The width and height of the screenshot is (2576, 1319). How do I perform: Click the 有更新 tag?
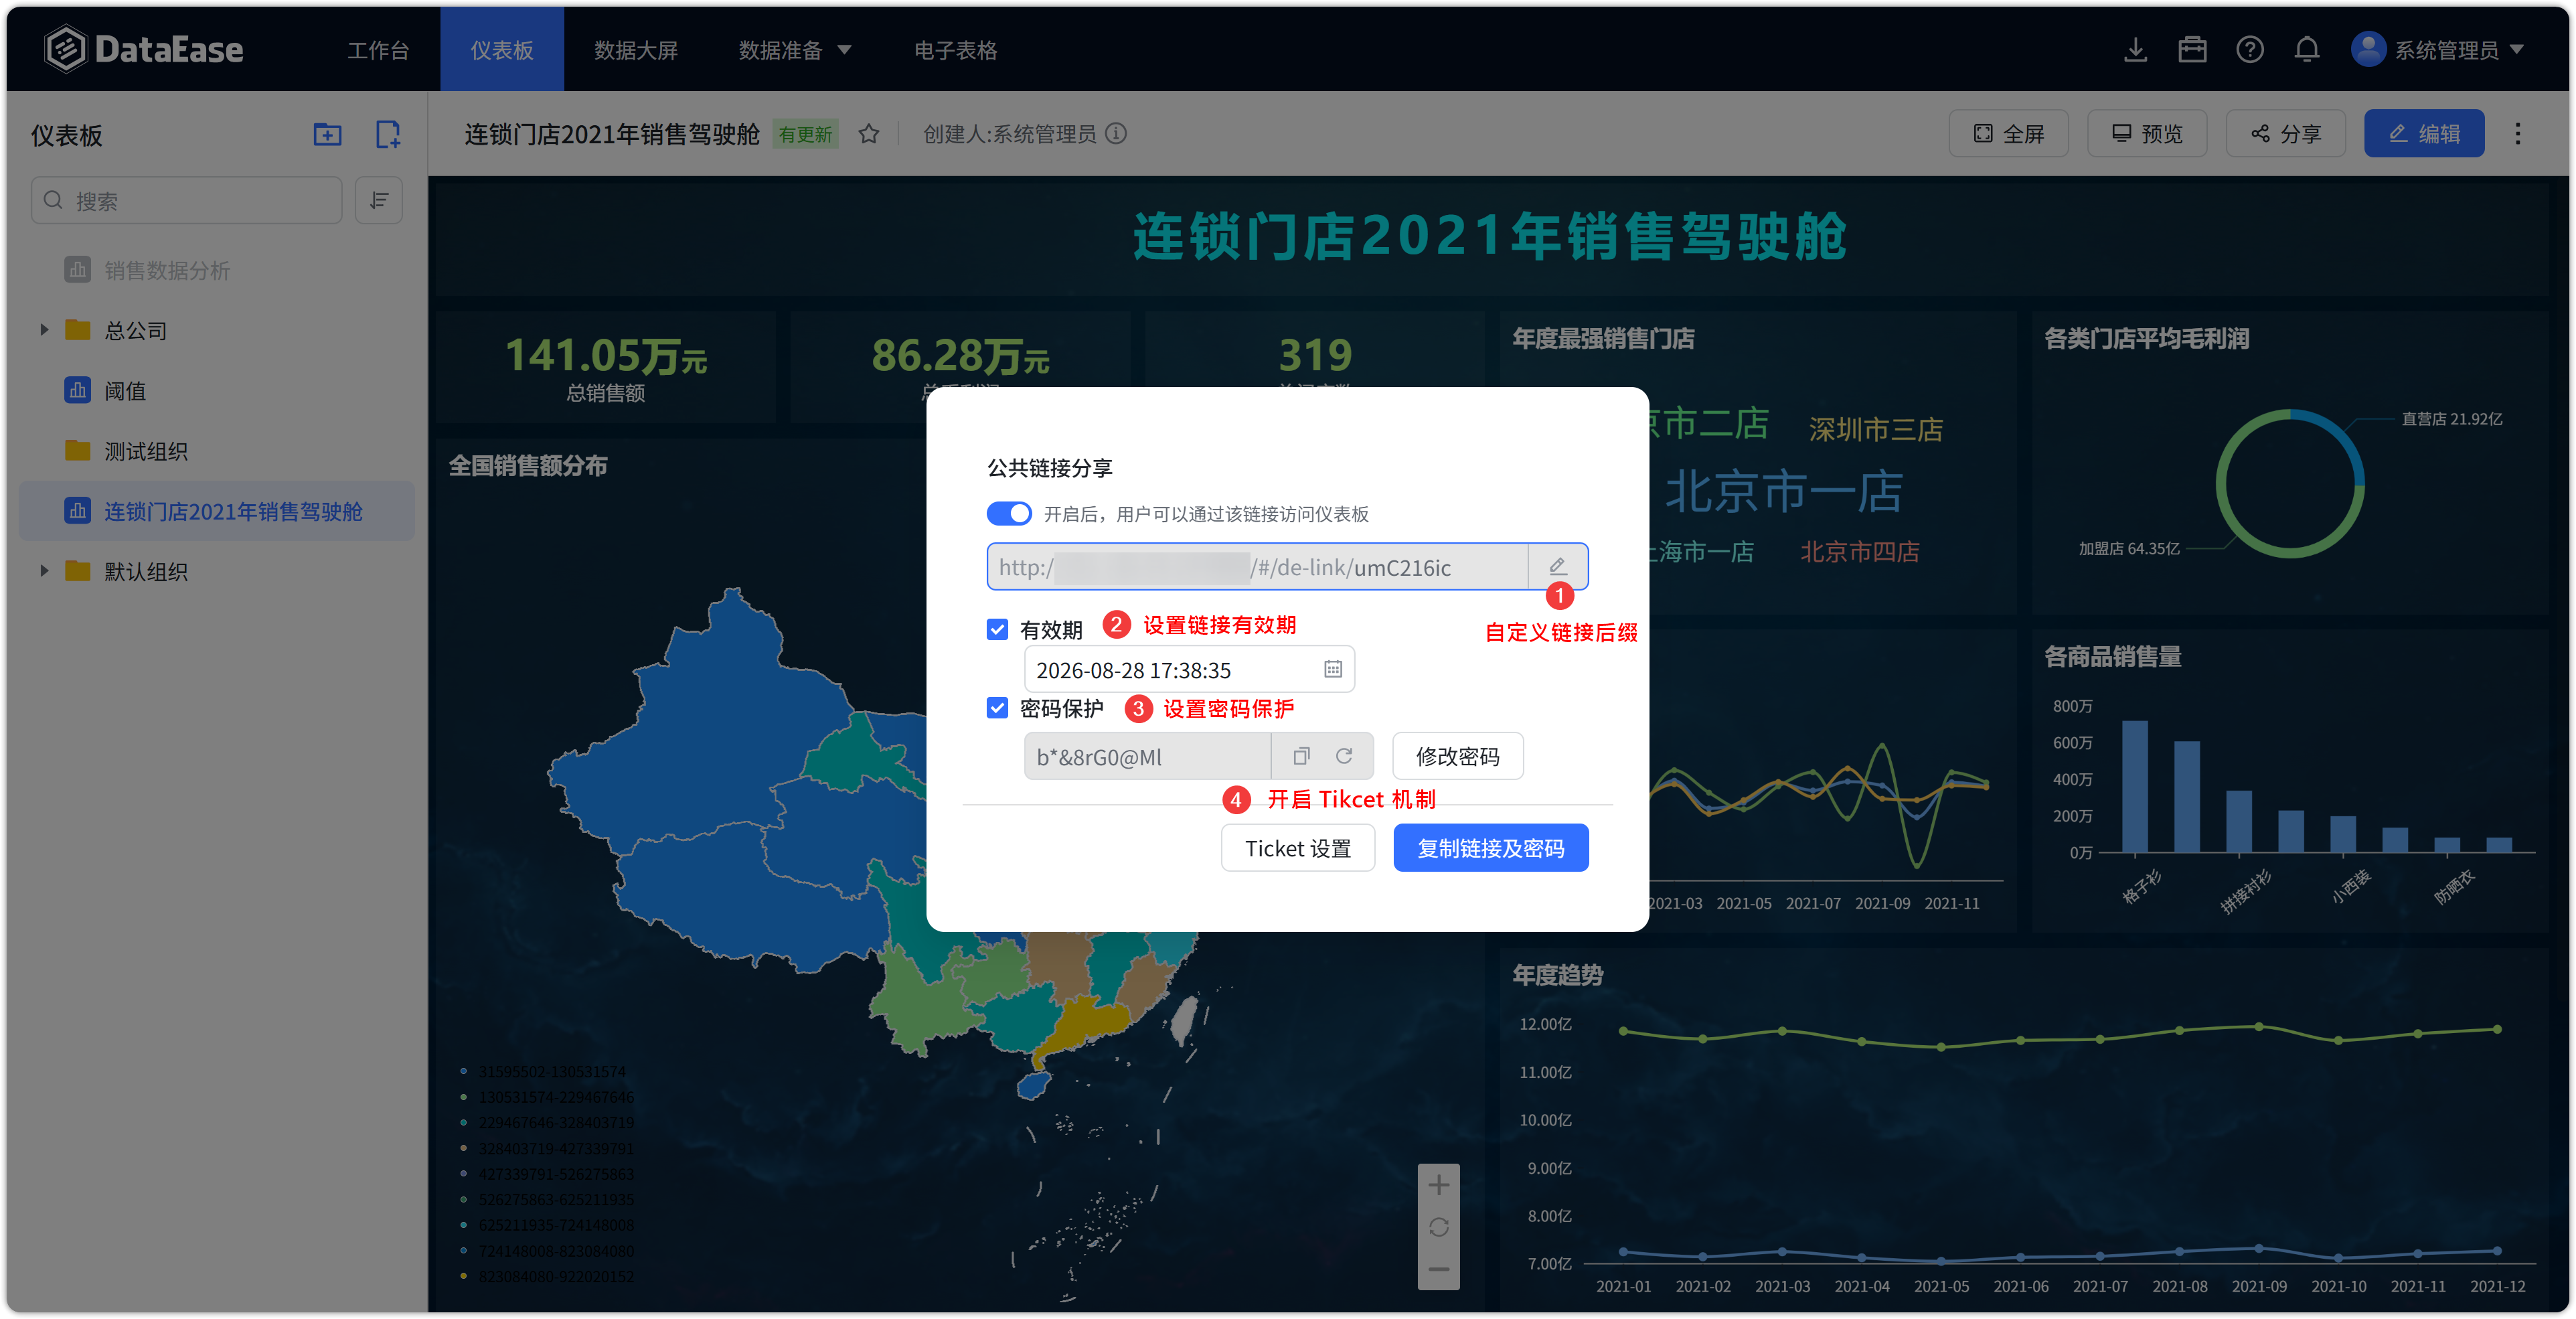[x=805, y=134]
